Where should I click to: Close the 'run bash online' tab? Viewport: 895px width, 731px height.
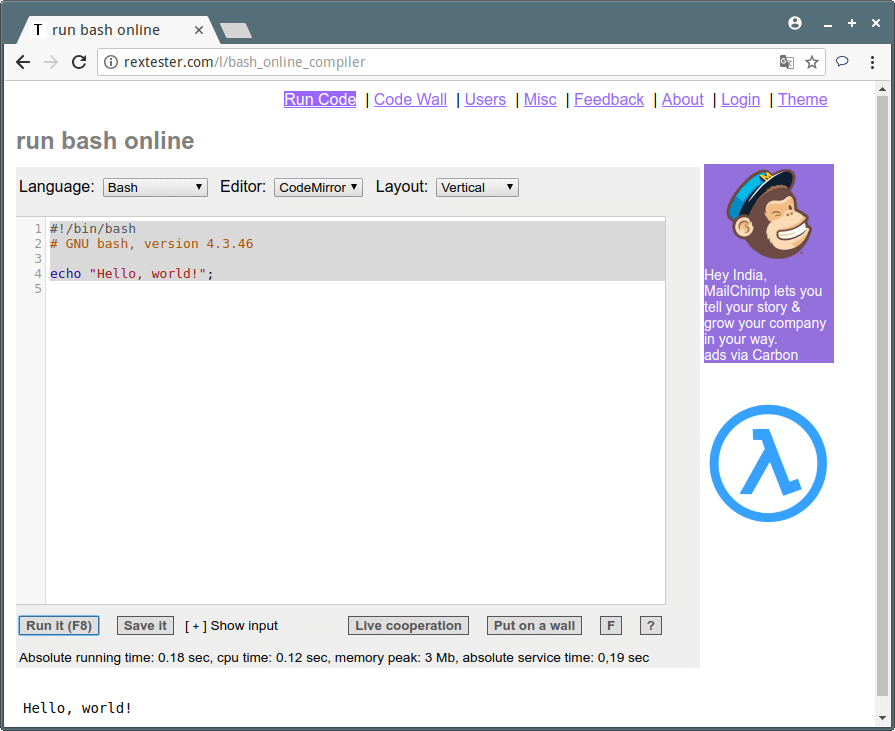coord(199,30)
